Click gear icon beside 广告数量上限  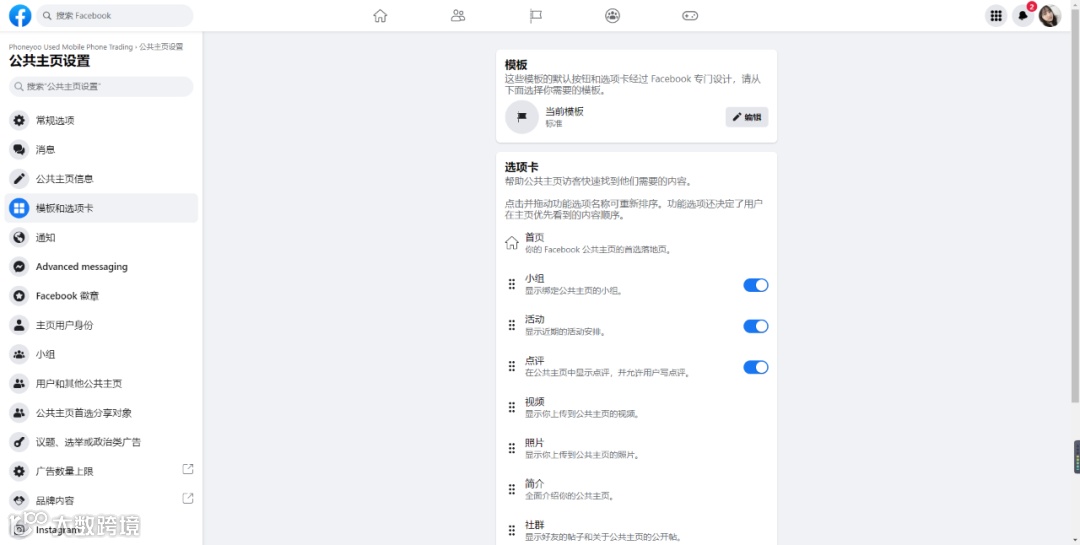pos(19,471)
